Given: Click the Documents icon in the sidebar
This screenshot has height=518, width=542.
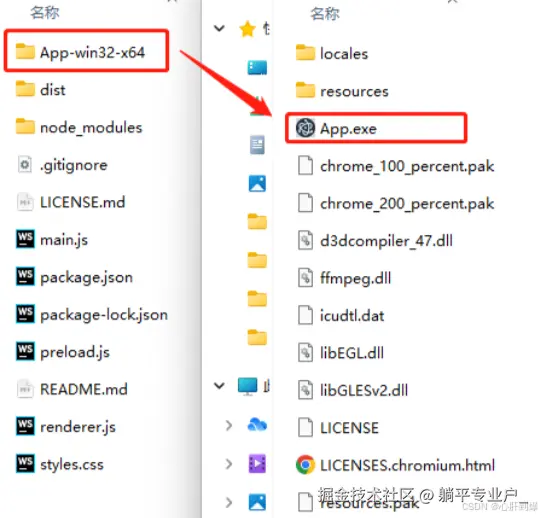Looking at the screenshot, I should point(257,144).
